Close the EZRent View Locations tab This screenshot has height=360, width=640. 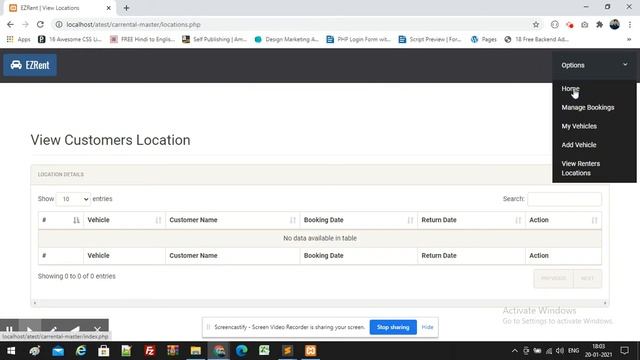click(109, 8)
